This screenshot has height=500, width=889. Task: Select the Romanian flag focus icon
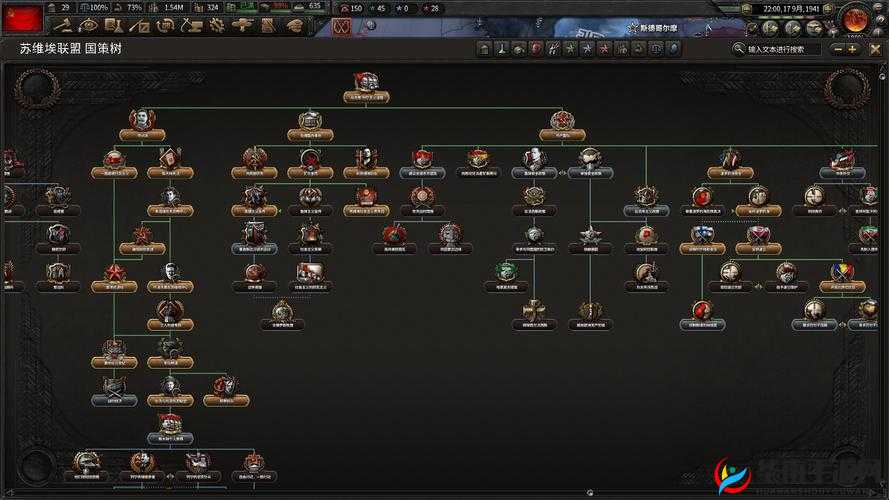(842, 272)
